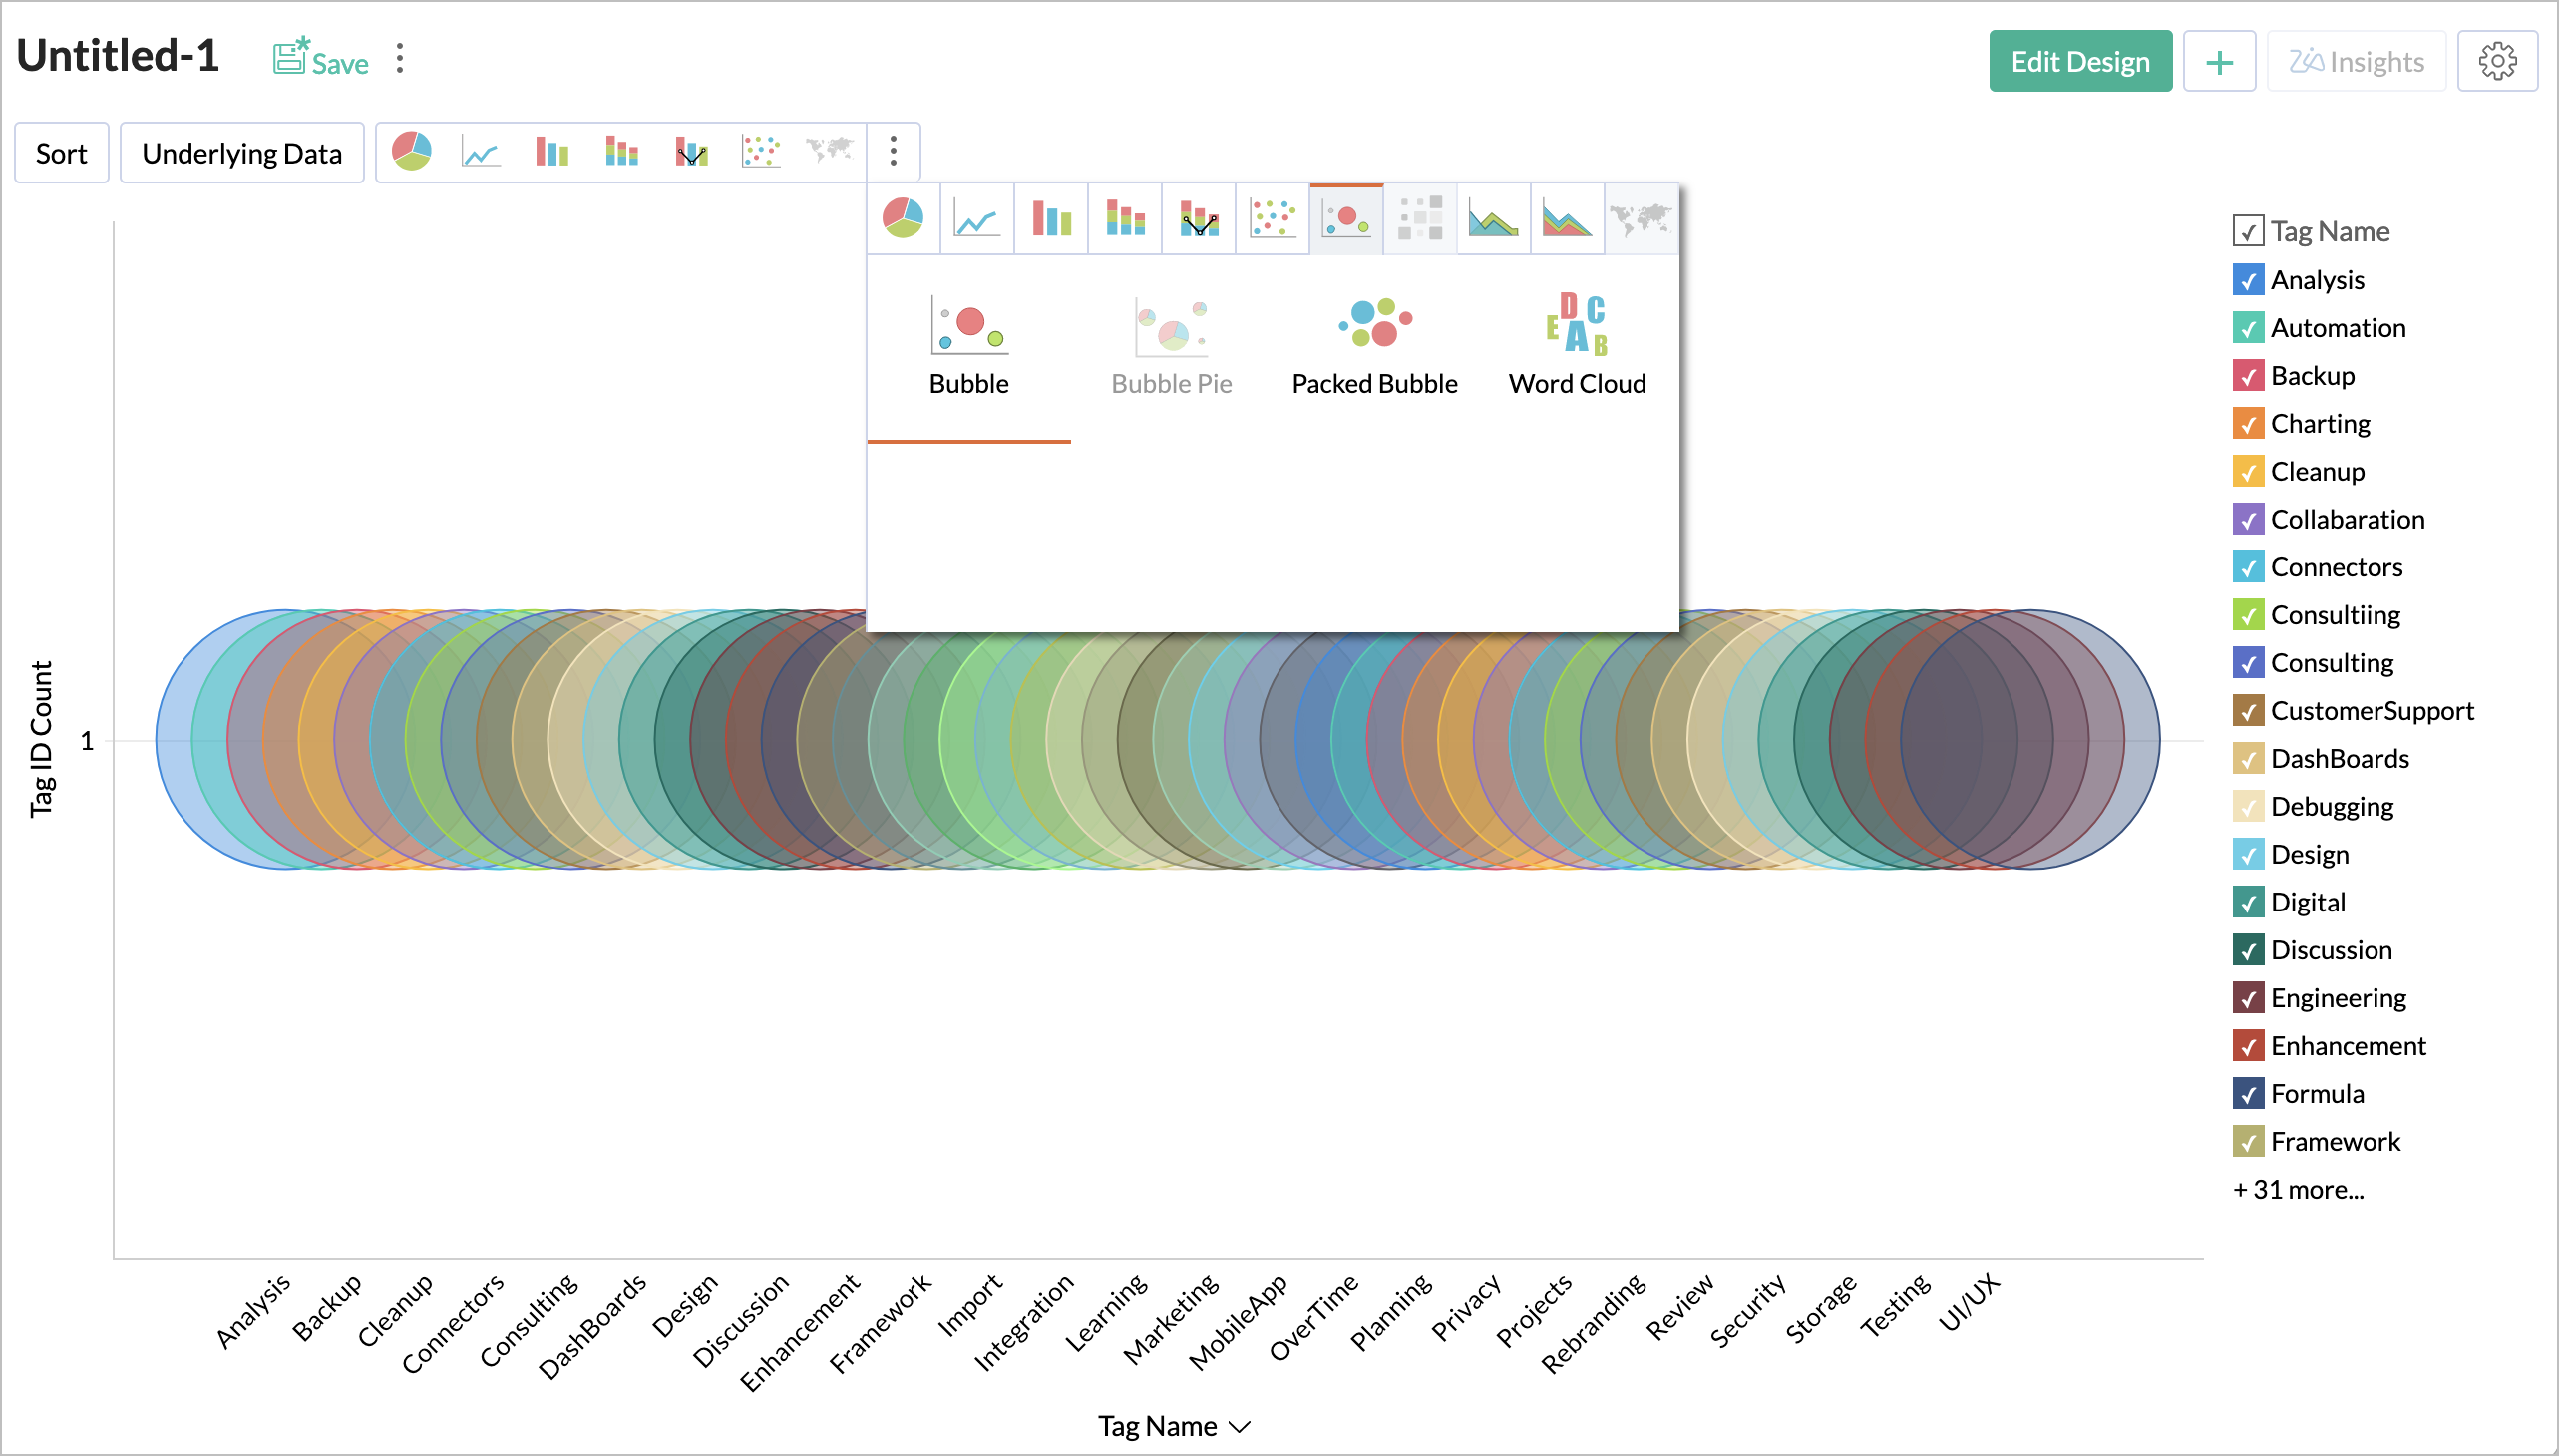
Task: Click the pie chart icon in toolbar
Action: pos(411,152)
